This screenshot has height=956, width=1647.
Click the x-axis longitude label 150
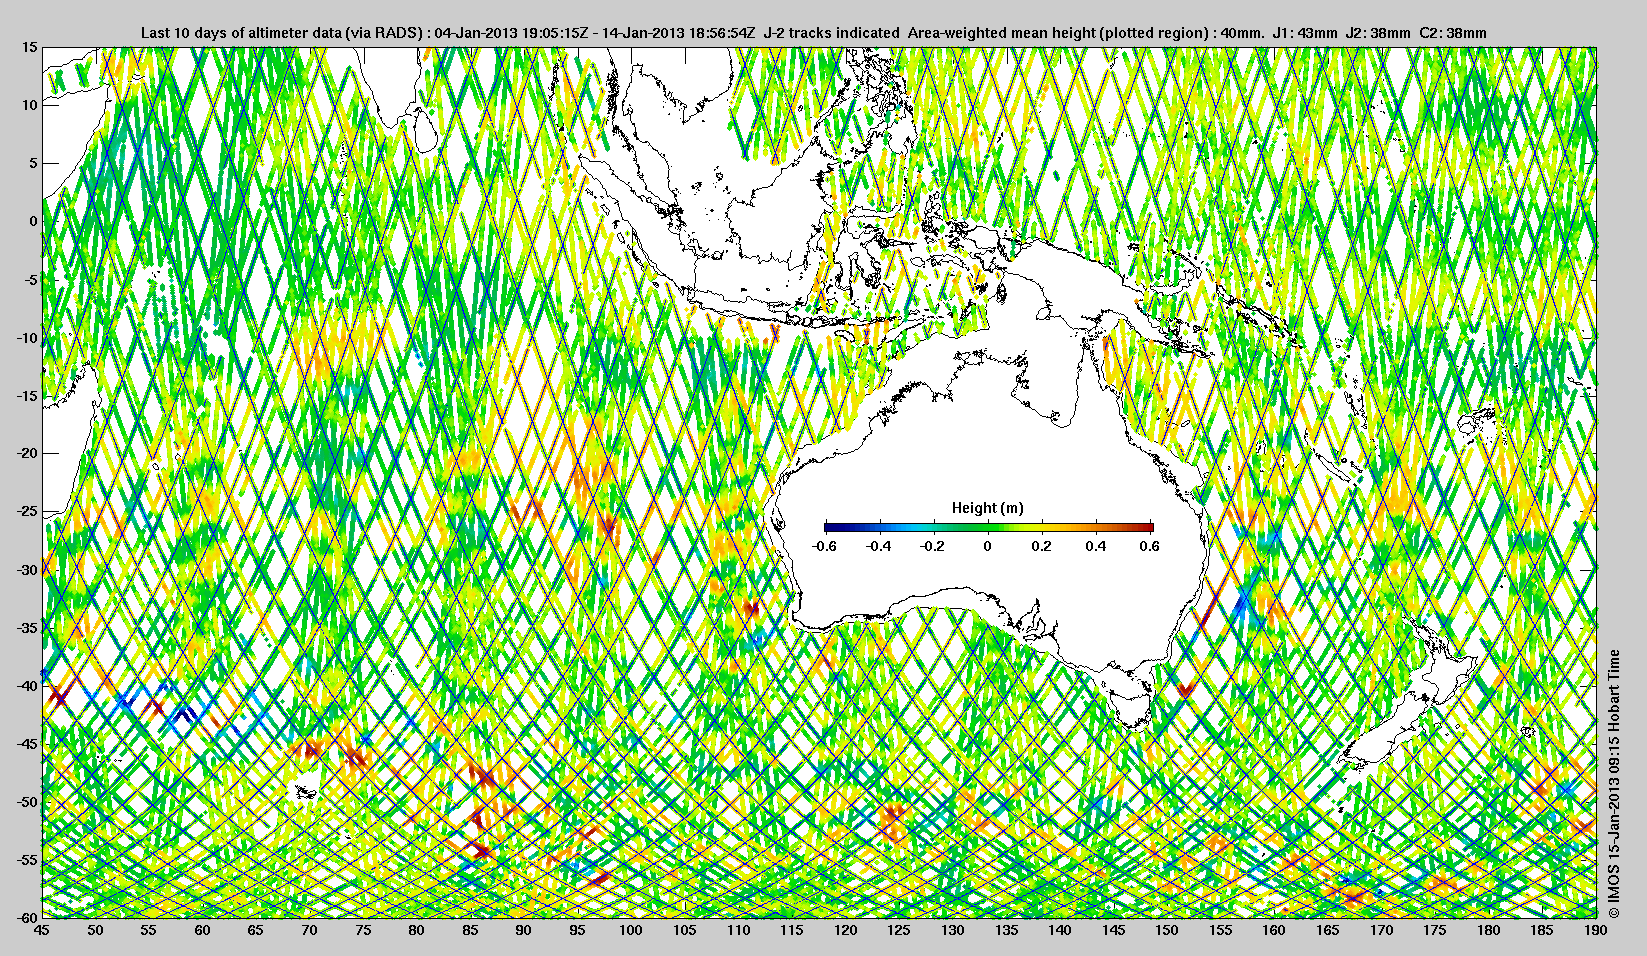[x=1167, y=930]
